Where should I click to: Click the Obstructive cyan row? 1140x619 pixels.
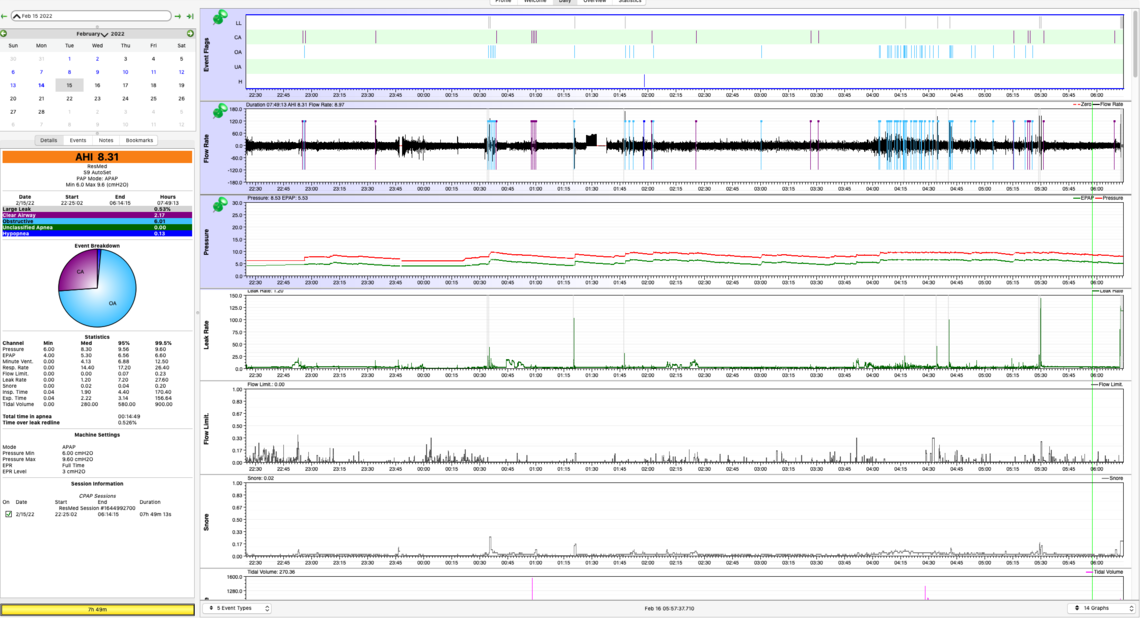(97, 221)
